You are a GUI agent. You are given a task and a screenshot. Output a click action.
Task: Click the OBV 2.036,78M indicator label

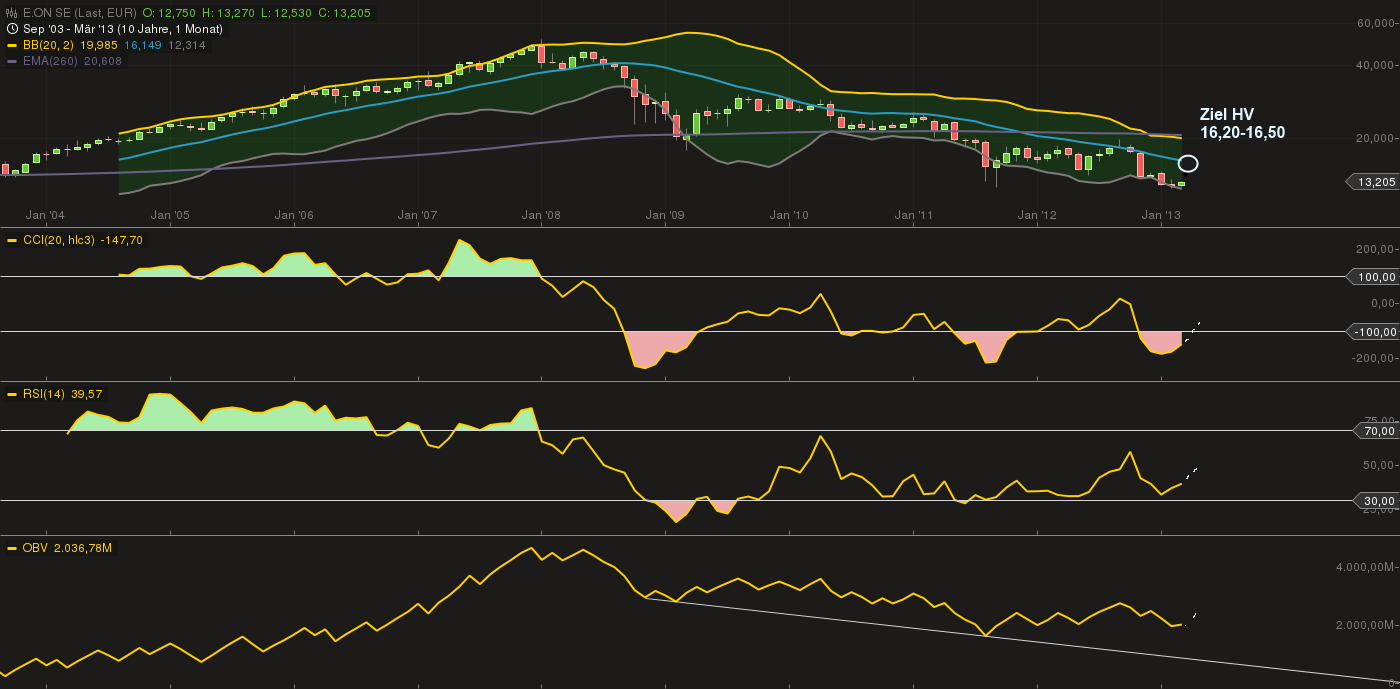tap(67, 548)
